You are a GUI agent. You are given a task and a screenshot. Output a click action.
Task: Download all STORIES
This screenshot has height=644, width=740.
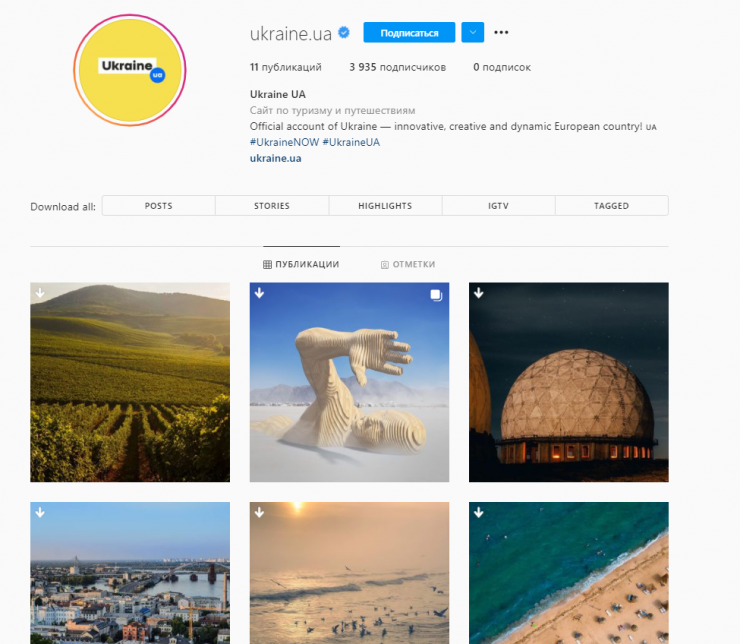tap(272, 206)
